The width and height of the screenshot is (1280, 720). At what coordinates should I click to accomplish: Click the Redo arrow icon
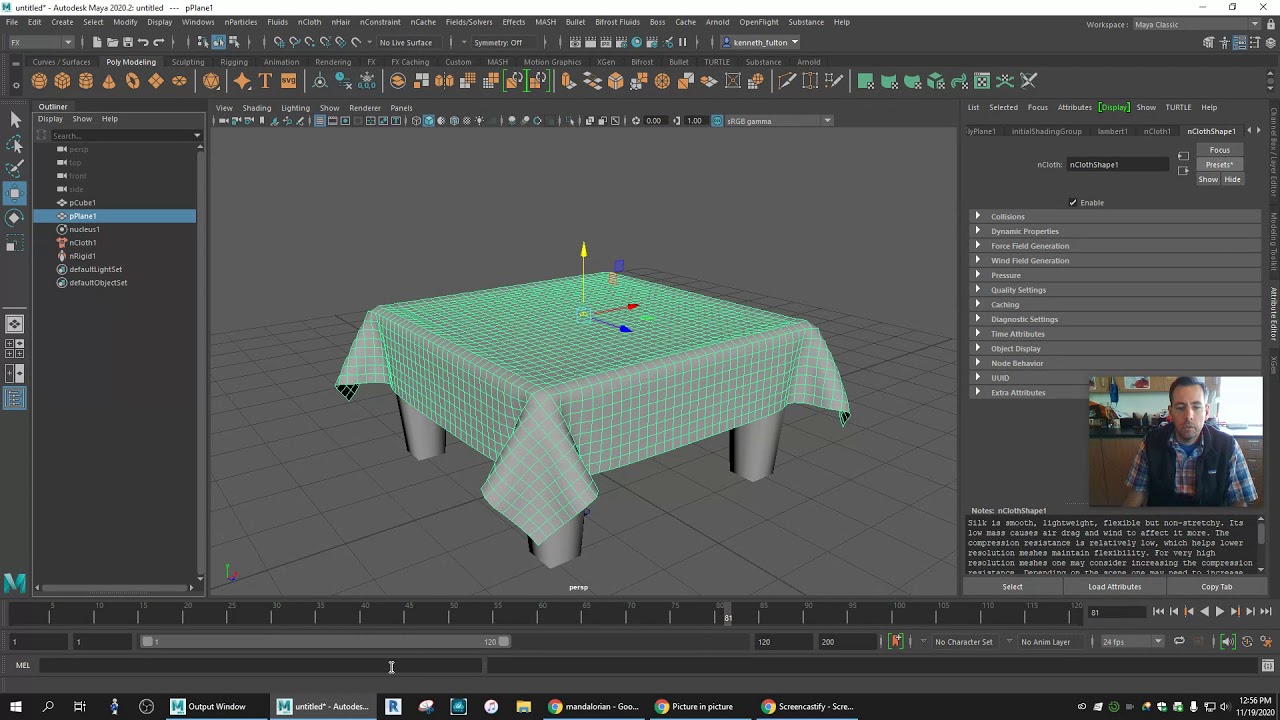[158, 42]
